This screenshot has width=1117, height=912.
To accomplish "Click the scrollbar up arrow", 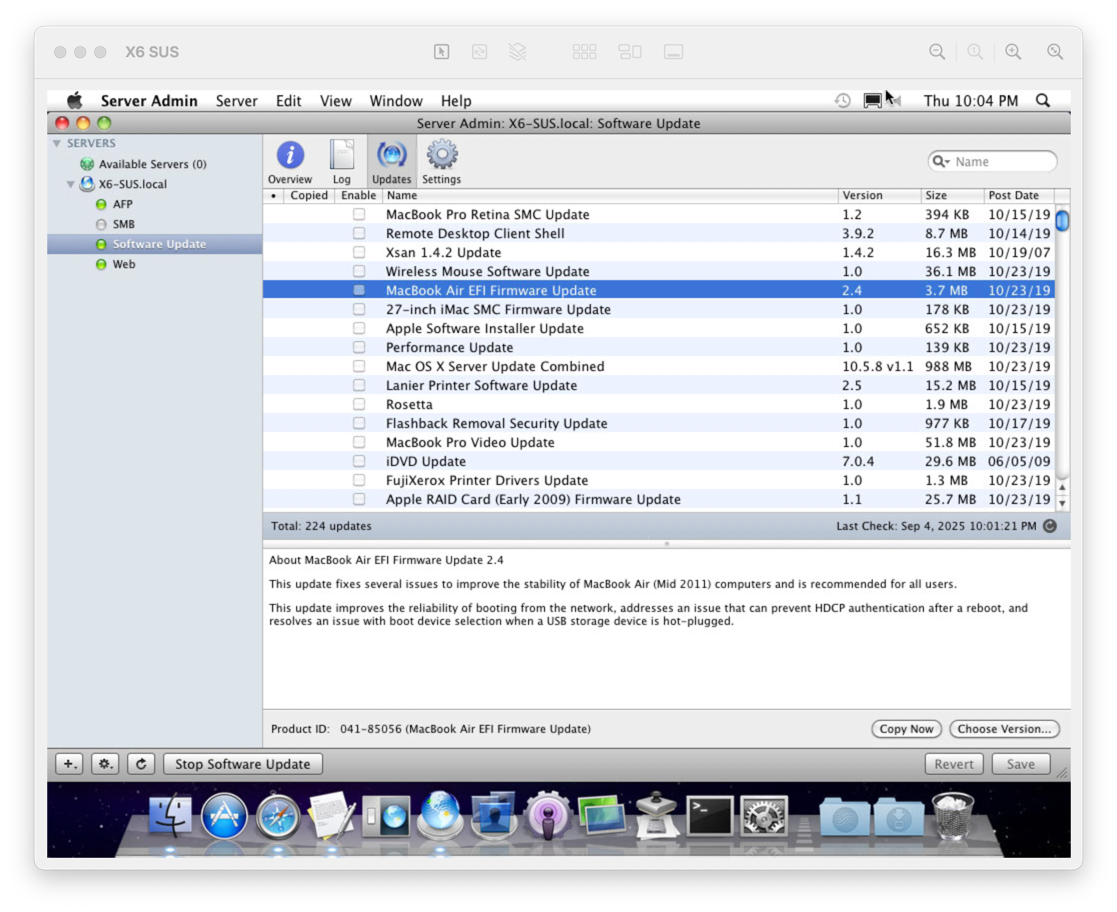I will click(x=1062, y=487).
